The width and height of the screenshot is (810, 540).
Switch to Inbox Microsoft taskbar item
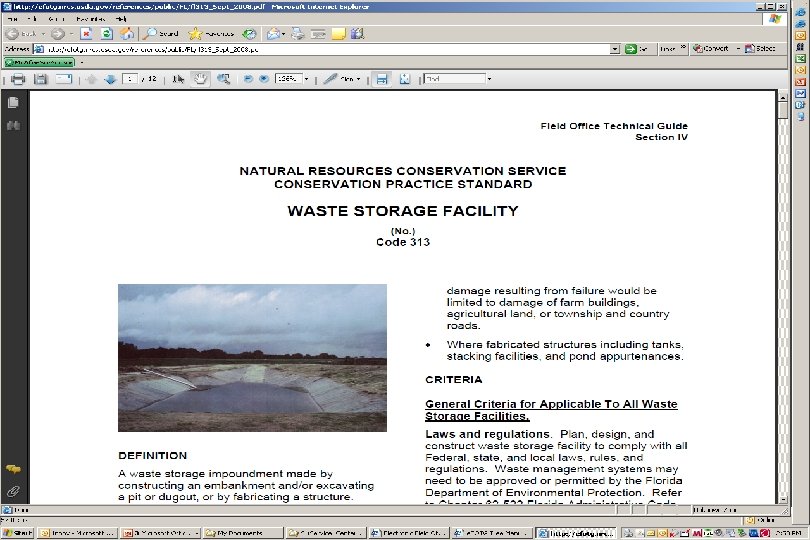coord(78,533)
